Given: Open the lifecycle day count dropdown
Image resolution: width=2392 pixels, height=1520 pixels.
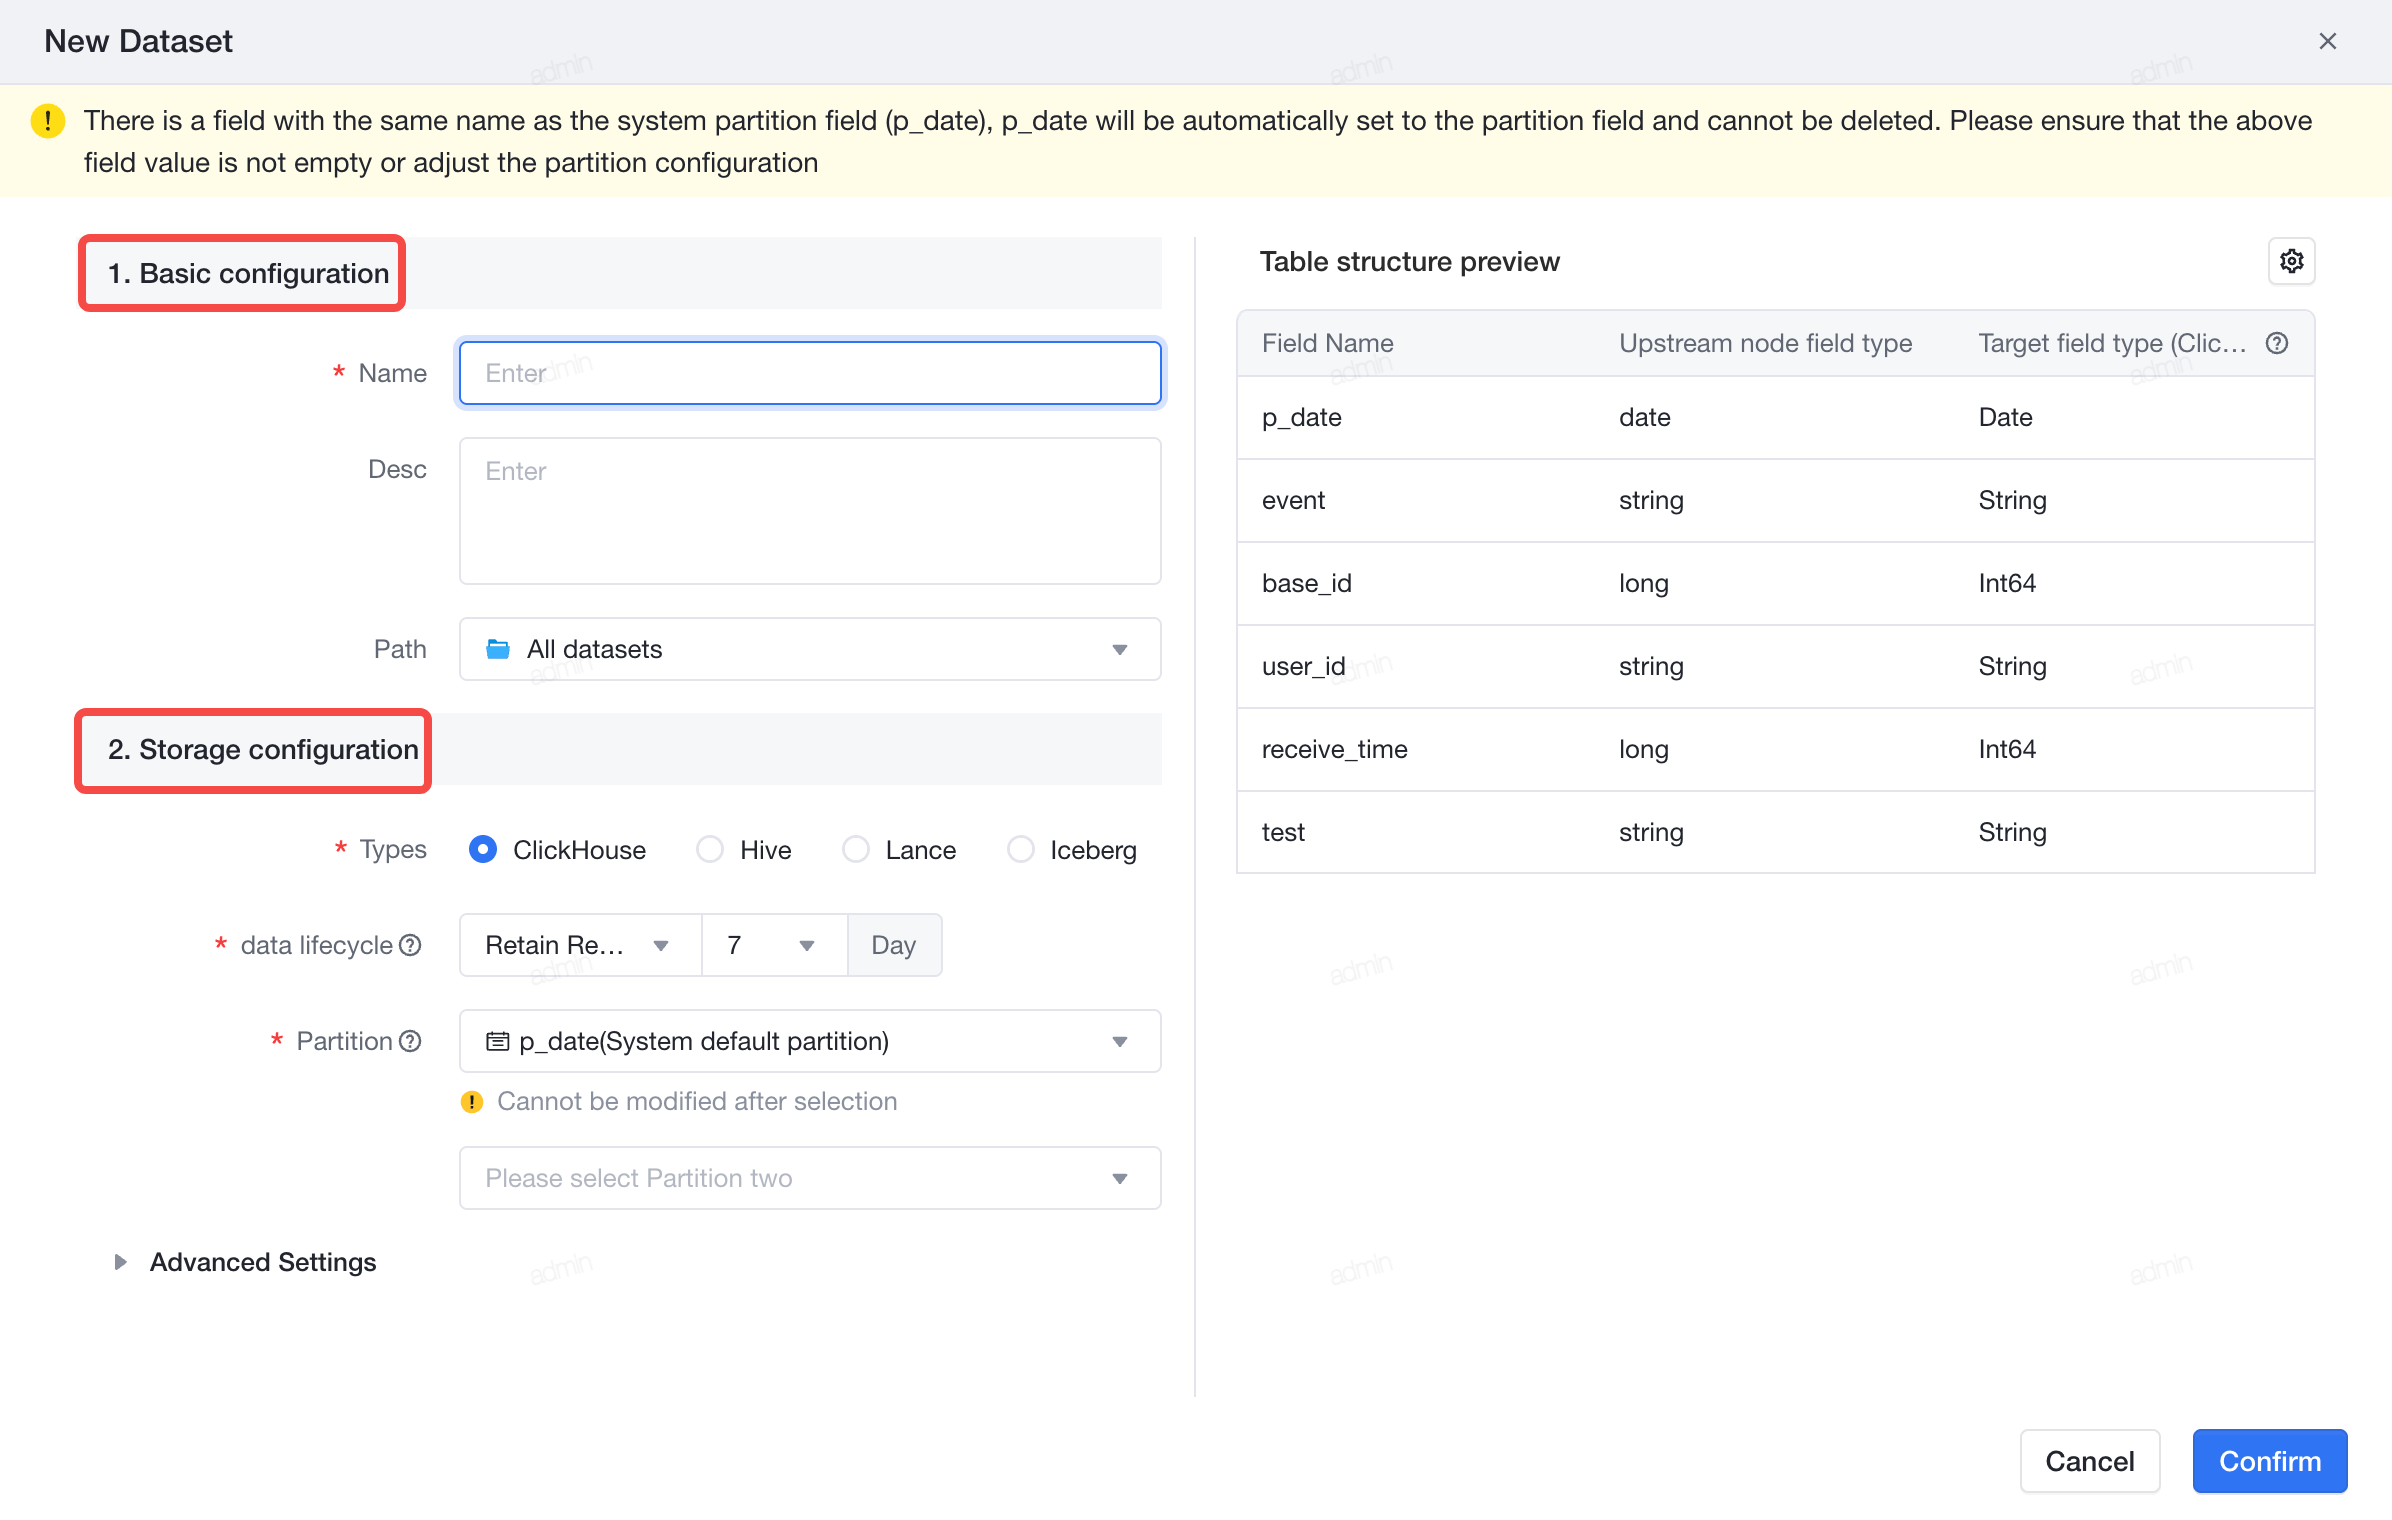Looking at the screenshot, I should point(774,945).
